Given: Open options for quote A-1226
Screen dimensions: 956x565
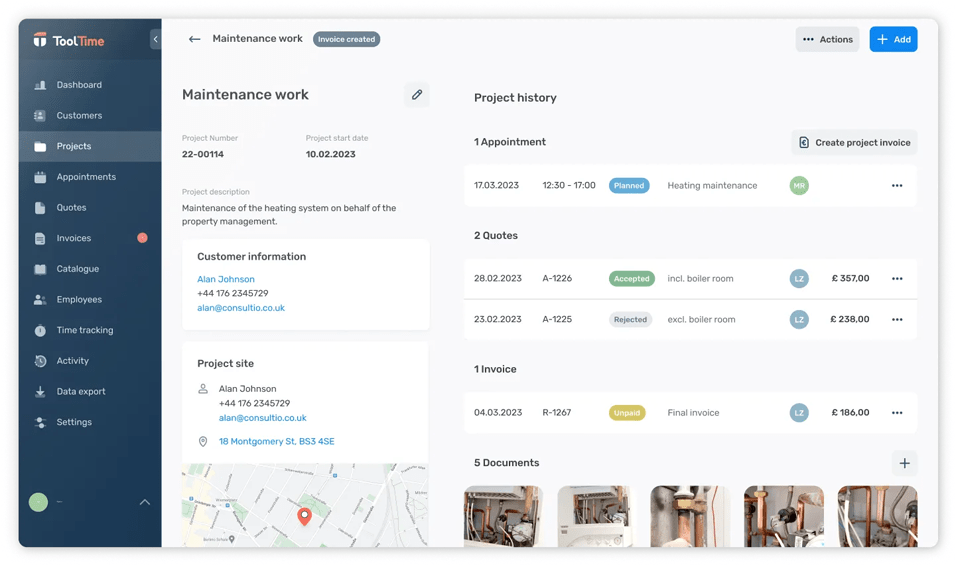Looking at the screenshot, I should [897, 279].
